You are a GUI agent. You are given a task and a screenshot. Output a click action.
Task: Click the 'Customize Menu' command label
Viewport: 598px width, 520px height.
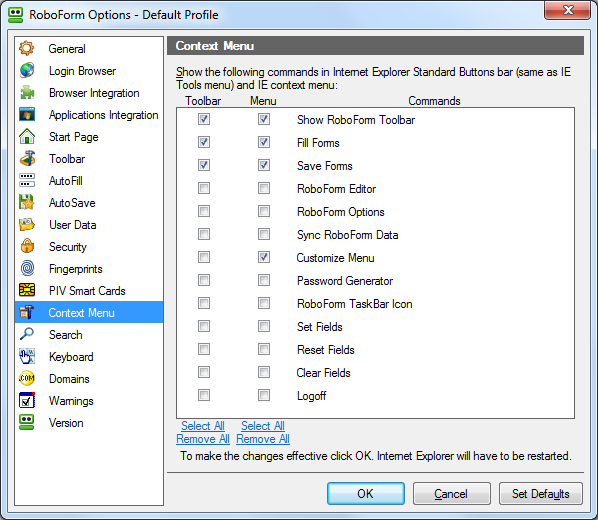click(x=335, y=258)
